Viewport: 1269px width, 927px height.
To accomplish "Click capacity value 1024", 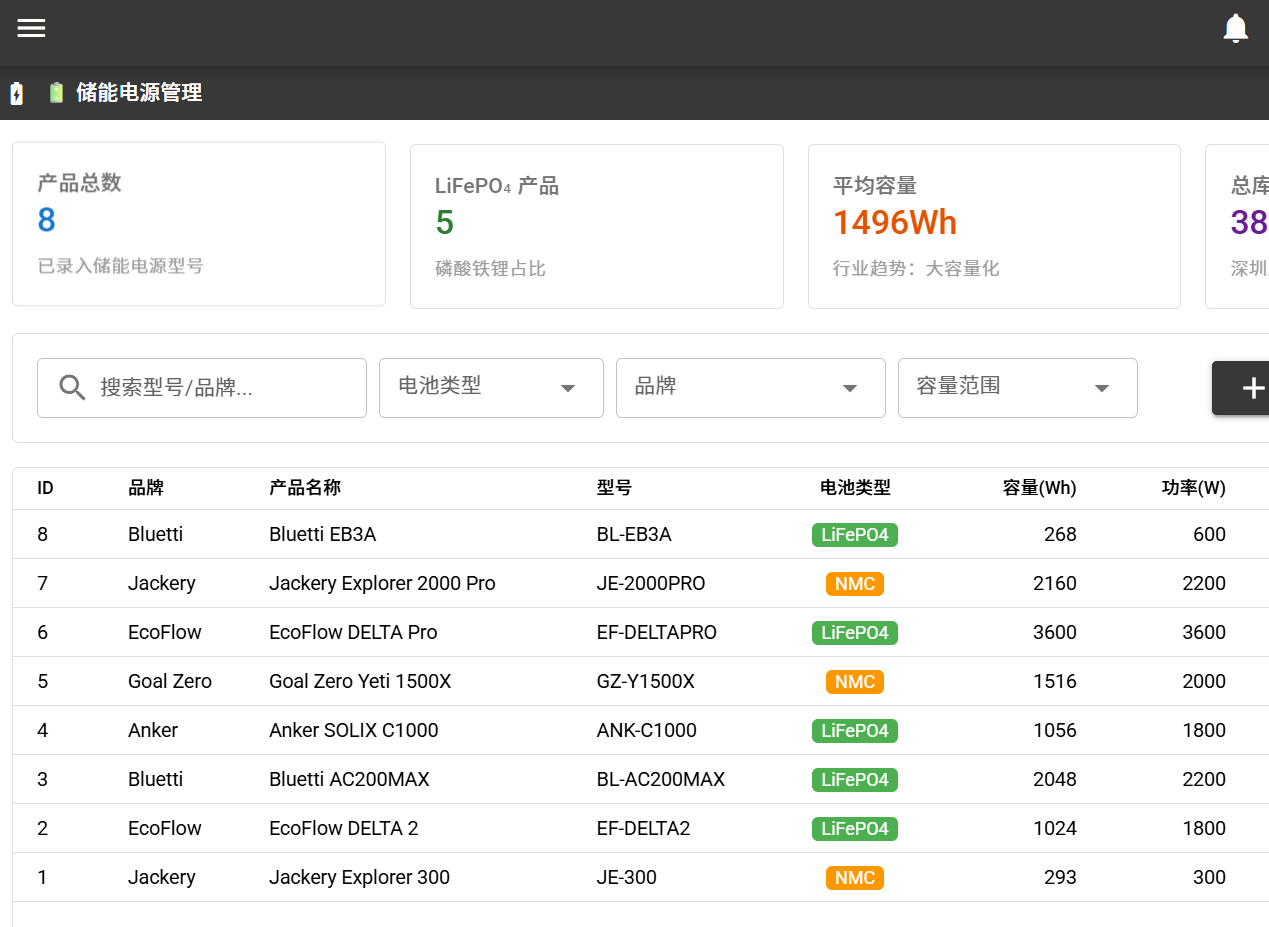I will coord(1055,828).
